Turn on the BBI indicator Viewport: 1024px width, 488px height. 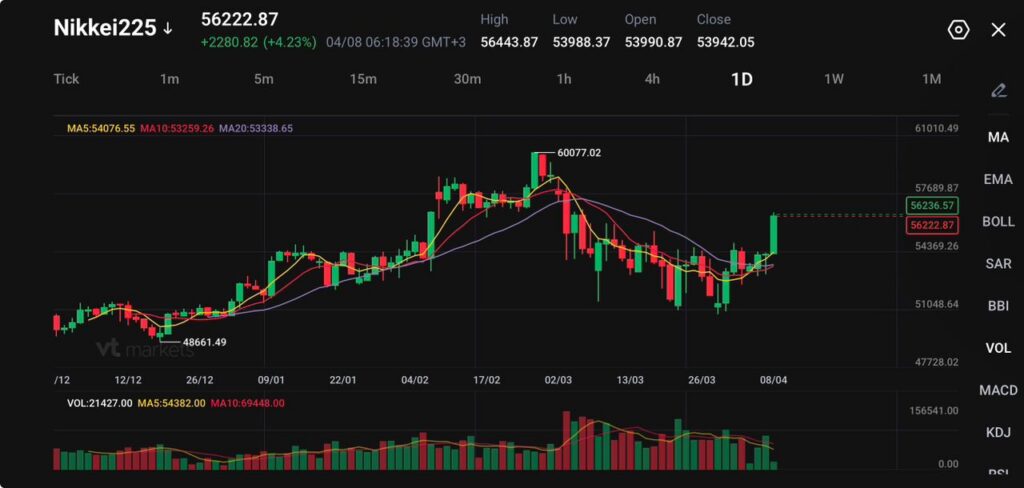click(x=998, y=305)
